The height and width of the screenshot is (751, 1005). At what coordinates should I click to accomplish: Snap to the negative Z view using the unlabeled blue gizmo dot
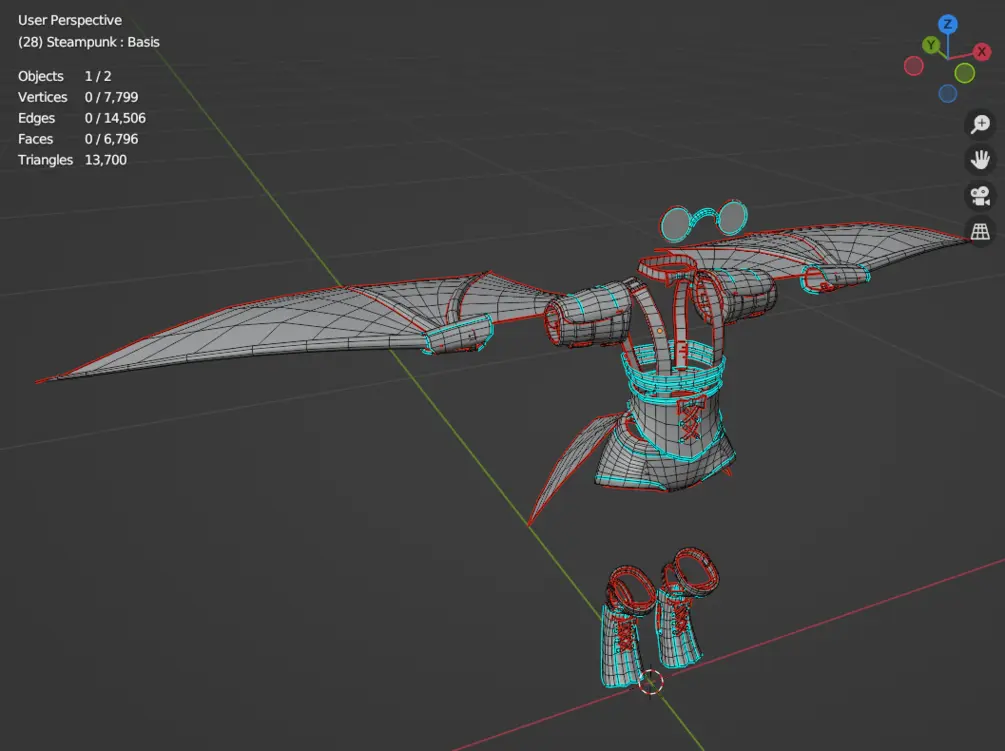click(947, 93)
